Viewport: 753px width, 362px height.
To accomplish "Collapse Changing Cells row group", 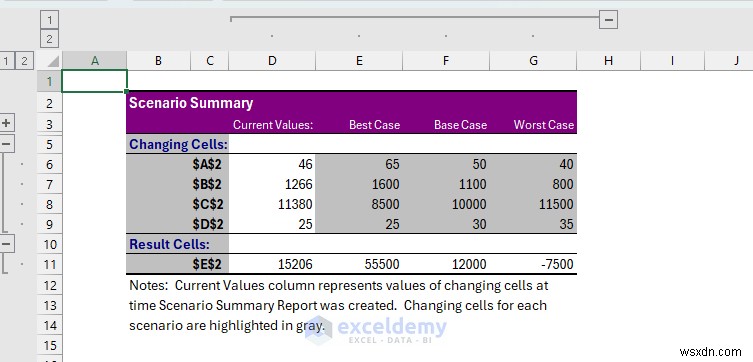I will (x=6, y=144).
